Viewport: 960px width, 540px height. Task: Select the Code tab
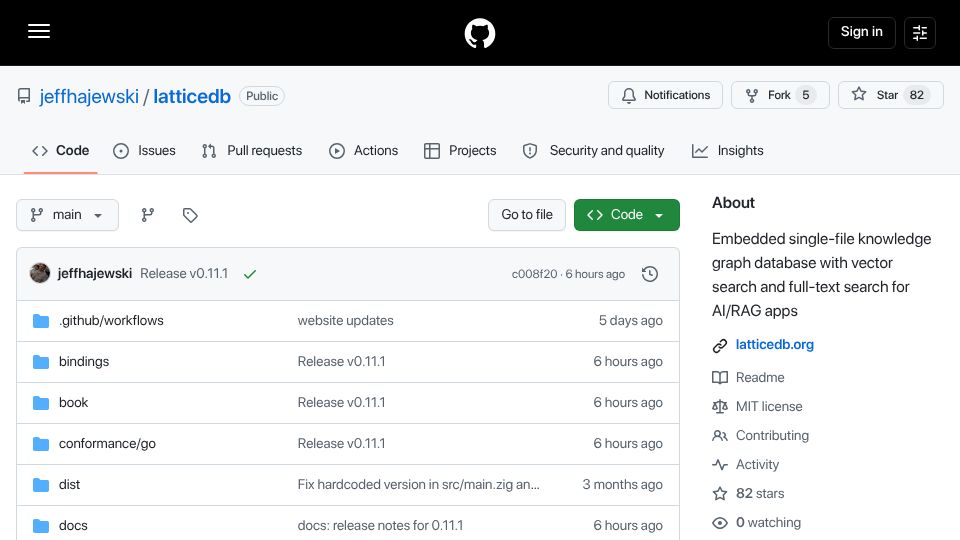point(61,151)
